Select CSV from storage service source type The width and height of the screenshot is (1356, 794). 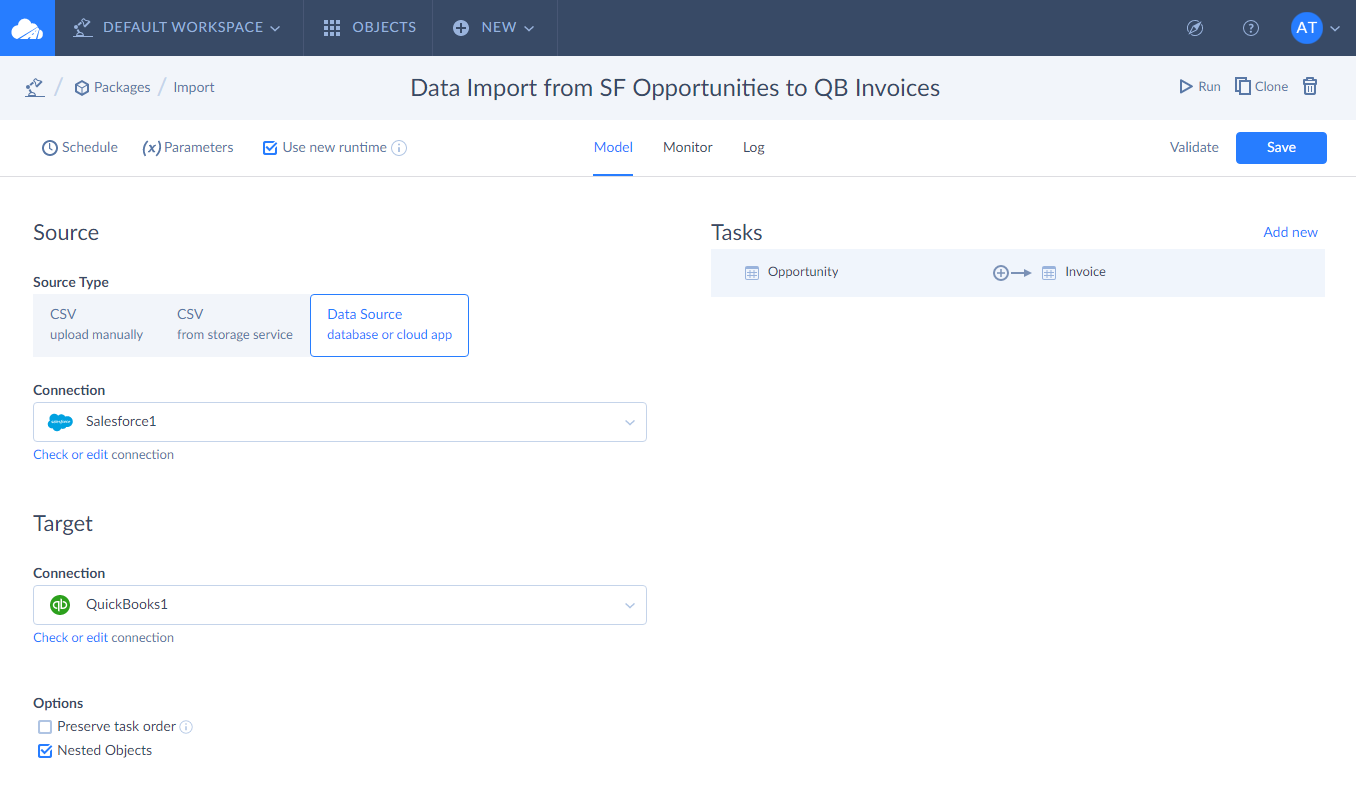[x=235, y=325]
